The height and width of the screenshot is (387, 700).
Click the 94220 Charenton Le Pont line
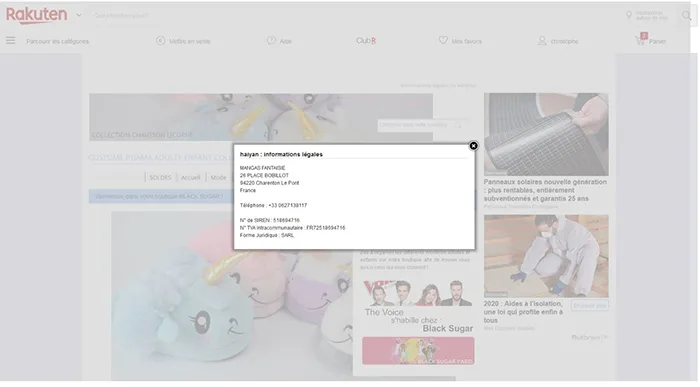270,183
